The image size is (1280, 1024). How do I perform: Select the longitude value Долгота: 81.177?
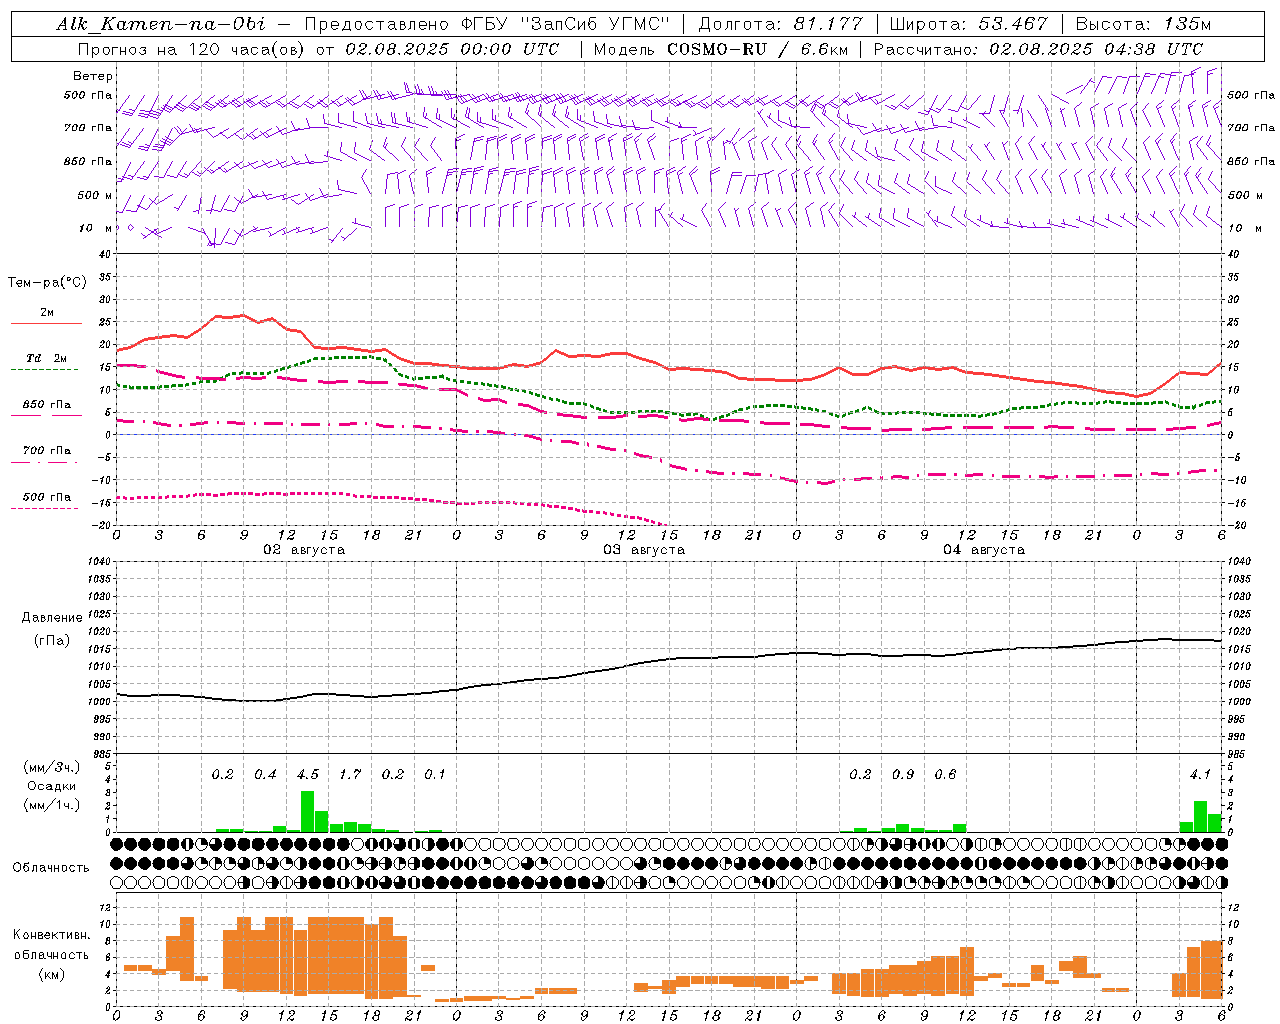point(780,24)
